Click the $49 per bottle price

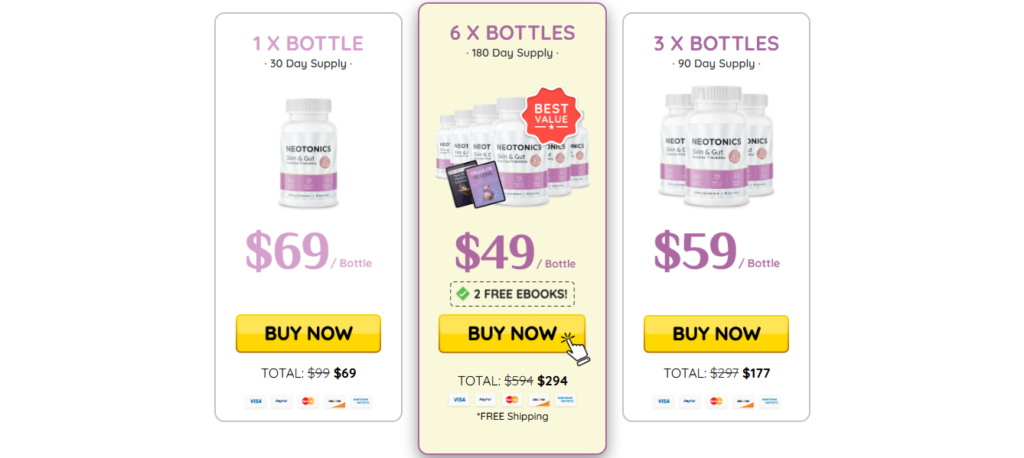tap(515, 253)
